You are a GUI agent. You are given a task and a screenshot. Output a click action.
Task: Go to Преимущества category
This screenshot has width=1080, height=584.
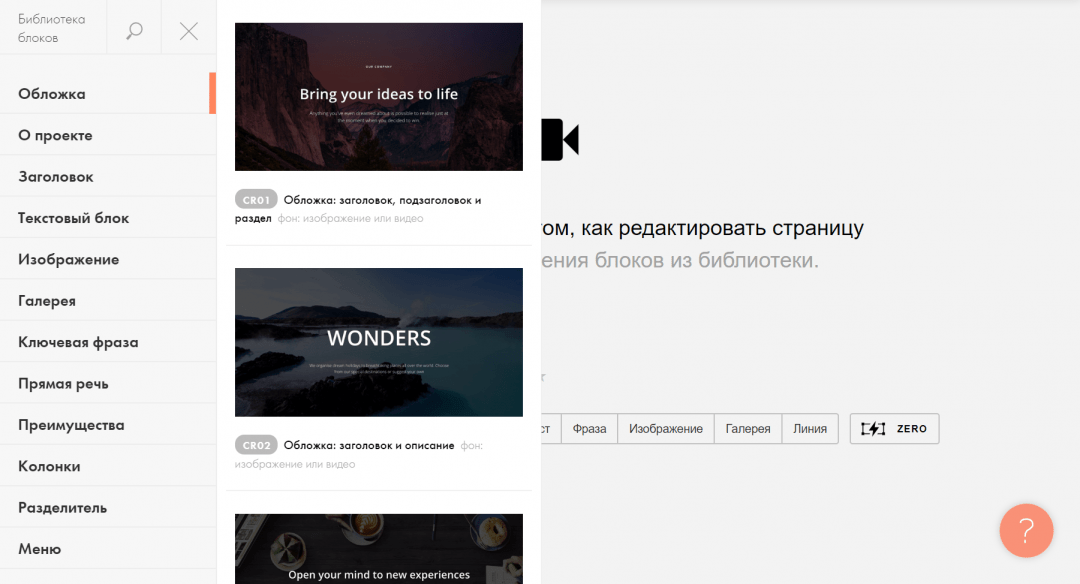coord(71,425)
